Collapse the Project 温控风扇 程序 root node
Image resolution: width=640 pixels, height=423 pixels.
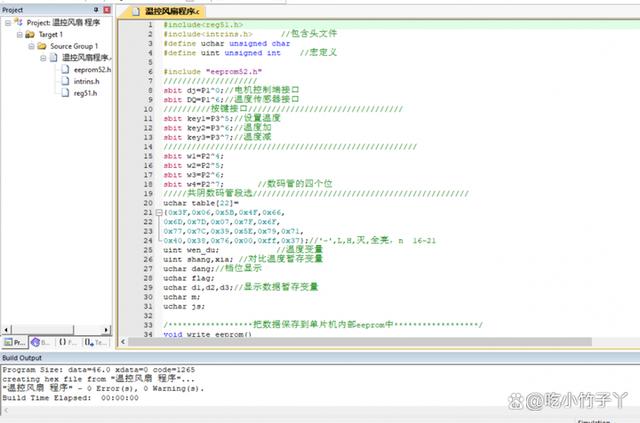pyautogui.click(x=8, y=23)
